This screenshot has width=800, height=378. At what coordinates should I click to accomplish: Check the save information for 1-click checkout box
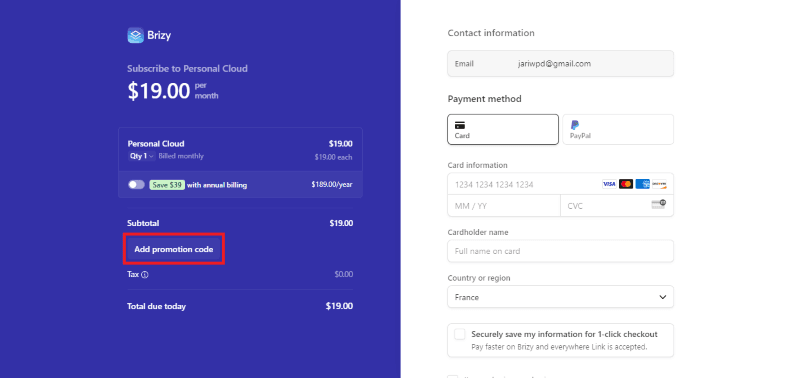click(x=460, y=334)
